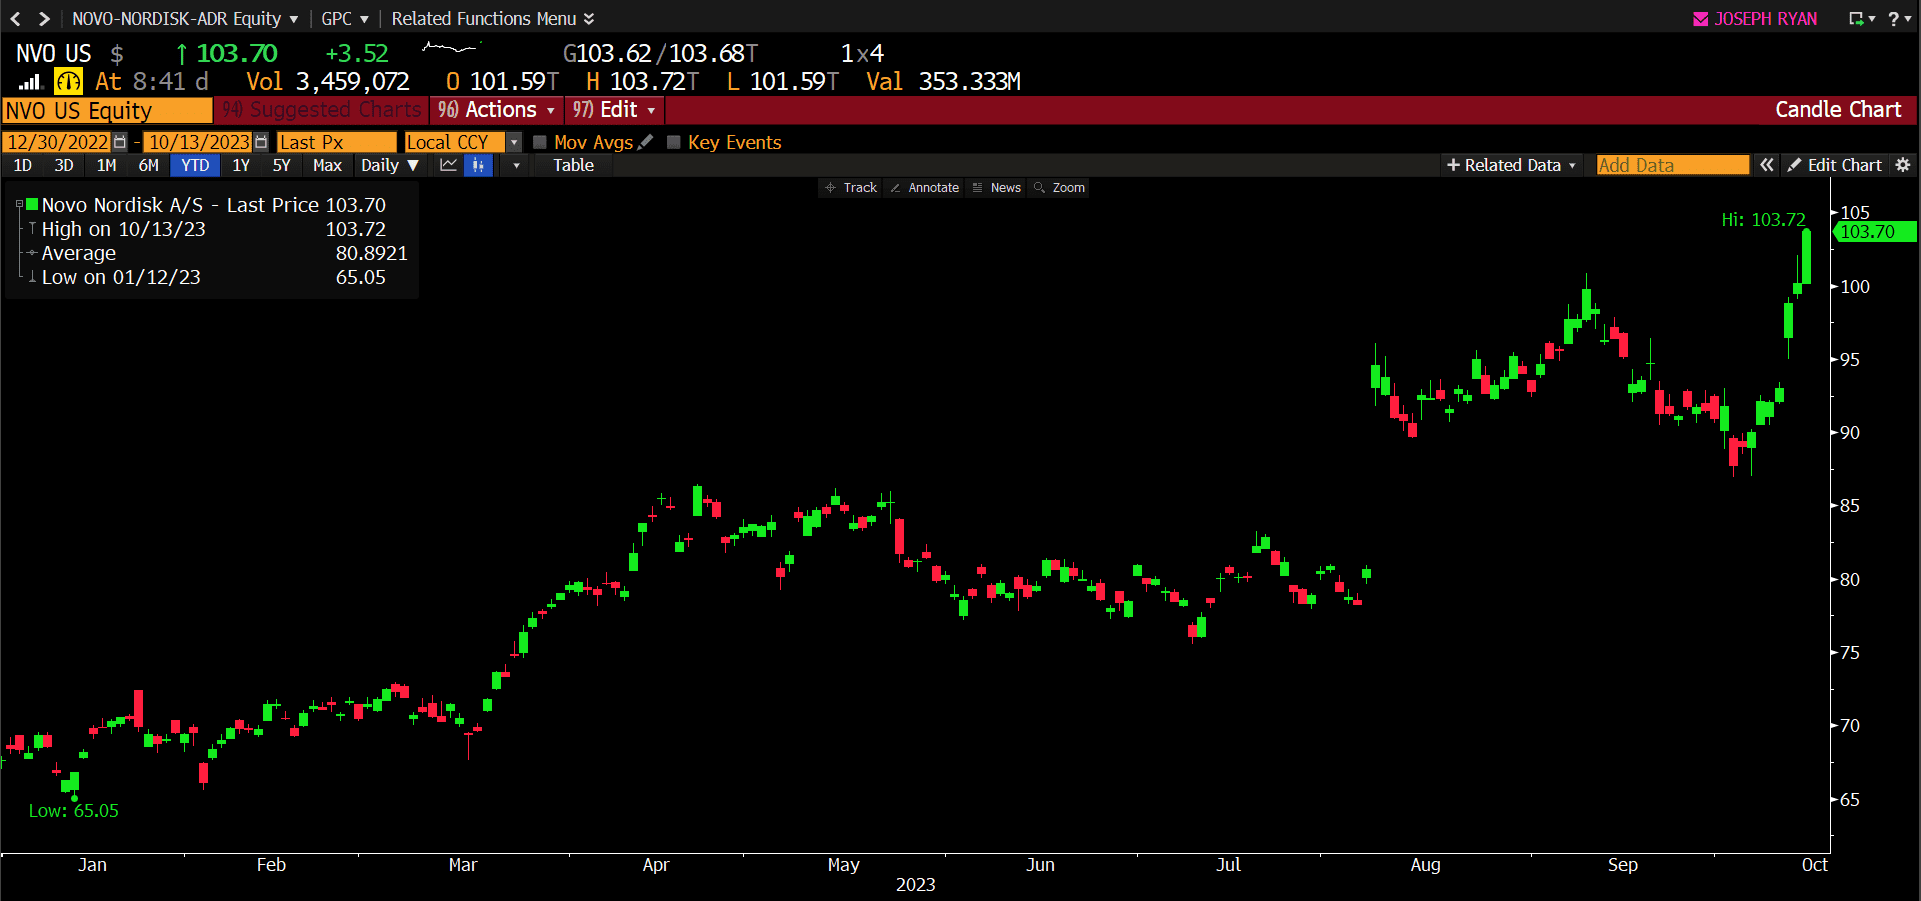
Task: Open calendar for the end date 10/13/2023
Action: coord(261,142)
